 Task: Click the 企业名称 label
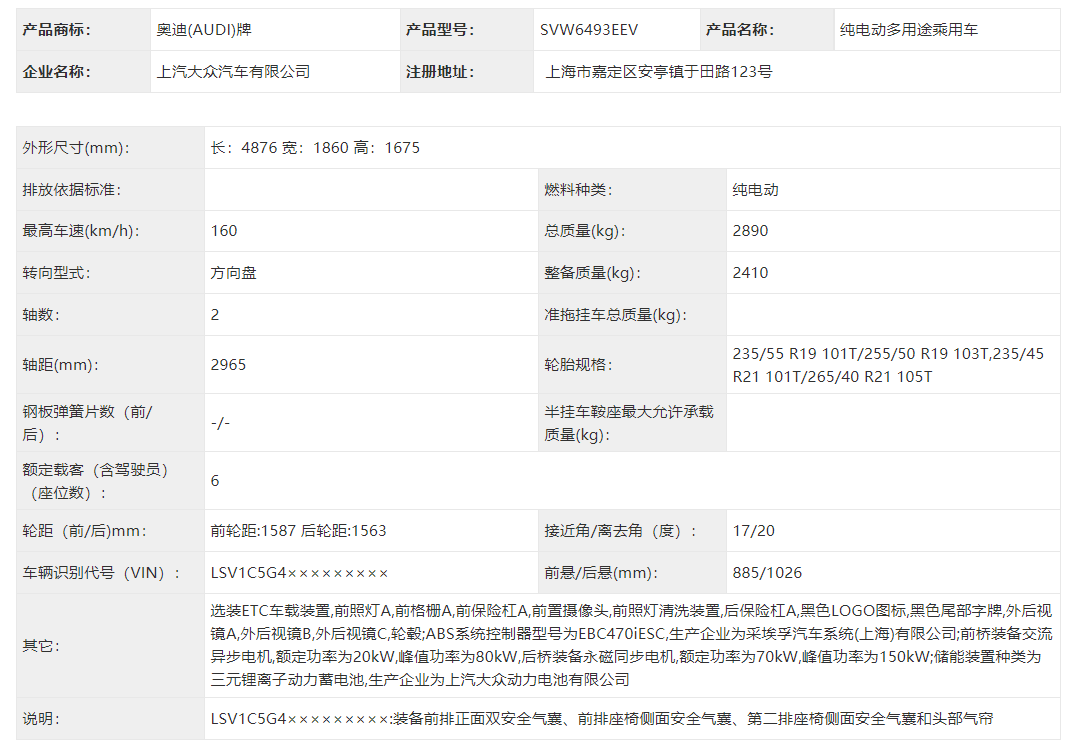tap(56, 72)
